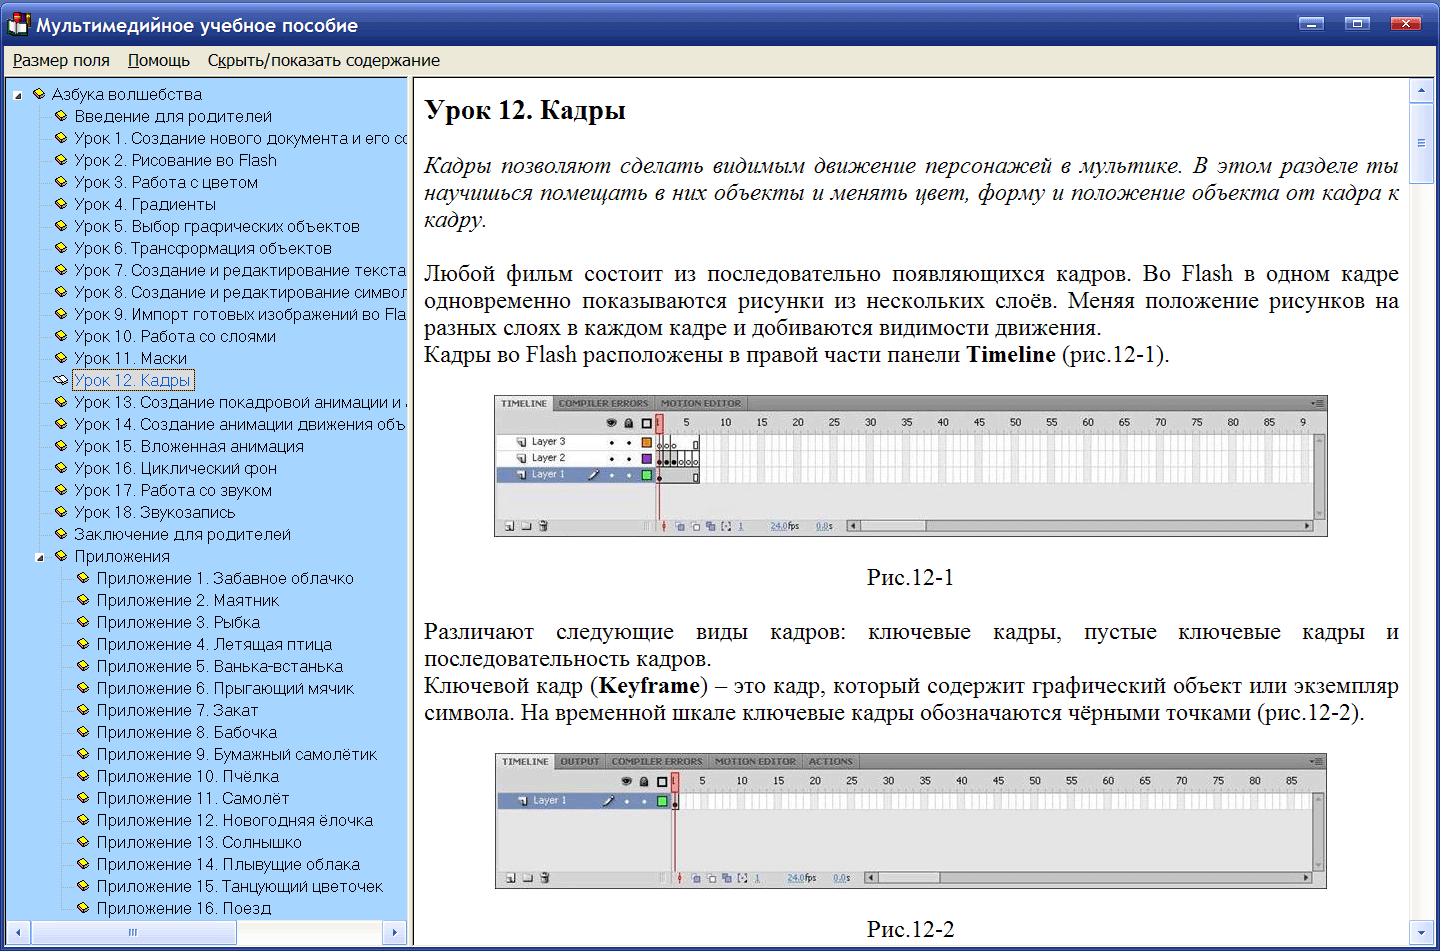Toggle the padlock lock column for Layer 2
The height and width of the screenshot is (951, 1440).
(629, 461)
